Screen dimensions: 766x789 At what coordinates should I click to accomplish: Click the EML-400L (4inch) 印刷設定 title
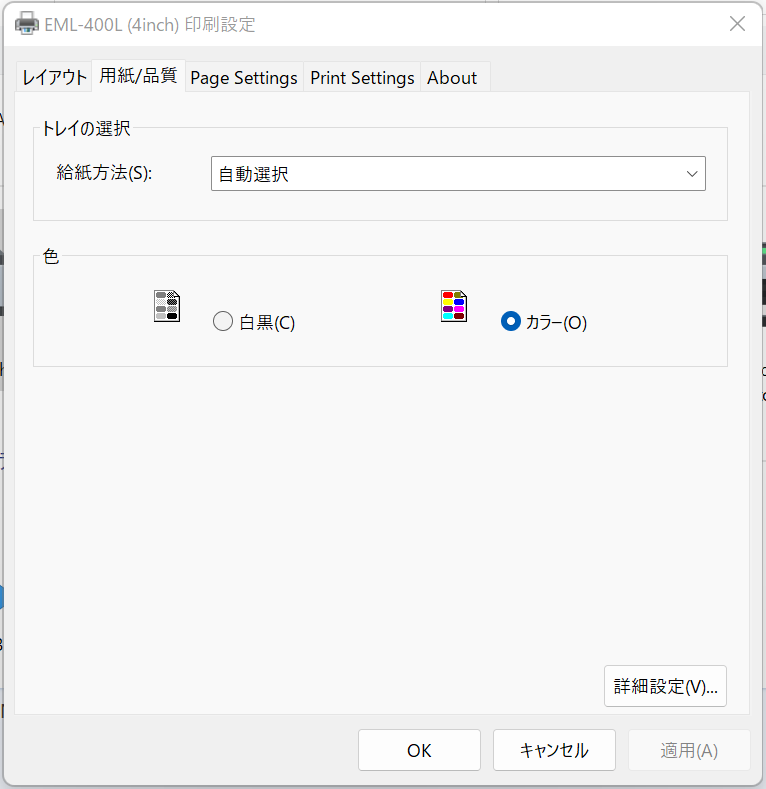150,24
